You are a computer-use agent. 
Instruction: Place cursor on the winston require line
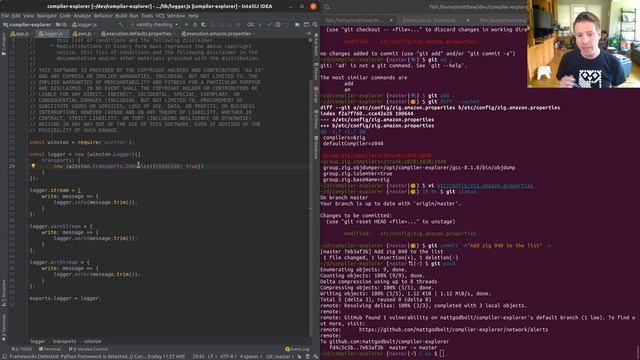pyautogui.click(x=82, y=142)
